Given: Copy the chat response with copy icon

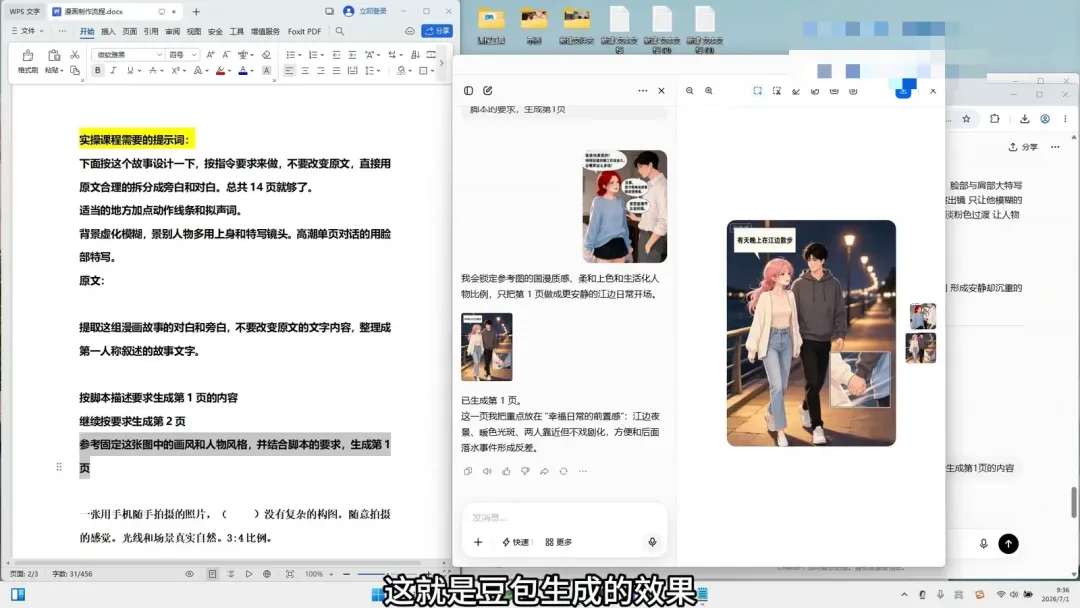Looking at the screenshot, I should point(468,471).
